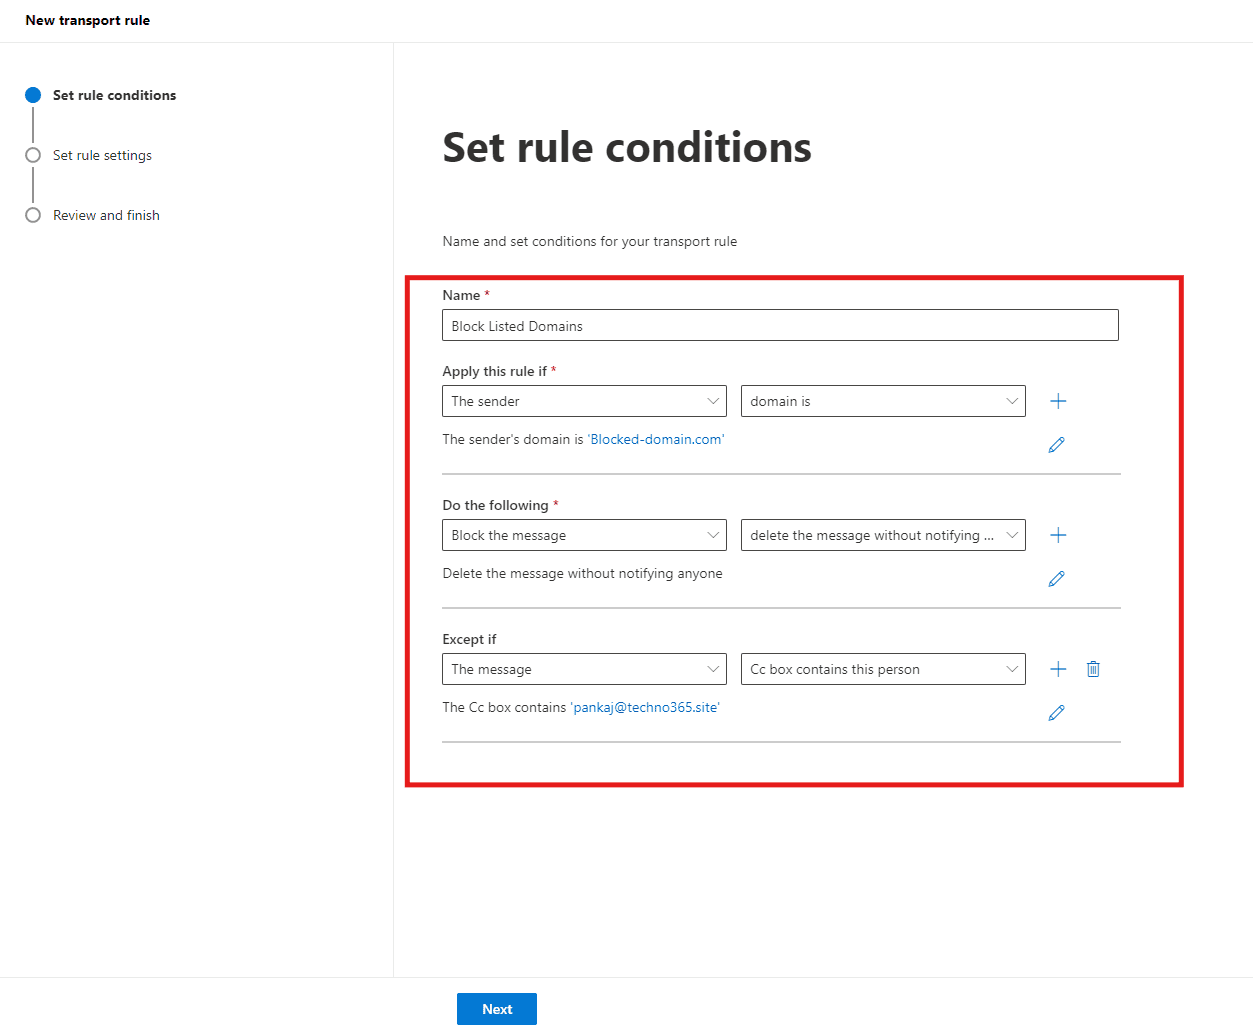Image resolution: width=1253 pixels, height=1030 pixels.
Task: Add another condition with the plus icon
Action: [x=1057, y=401]
